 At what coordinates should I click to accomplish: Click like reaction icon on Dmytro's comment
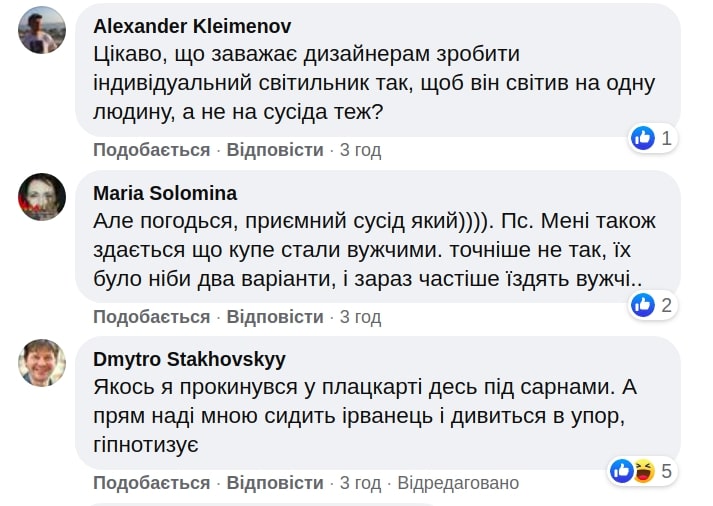tap(622, 470)
